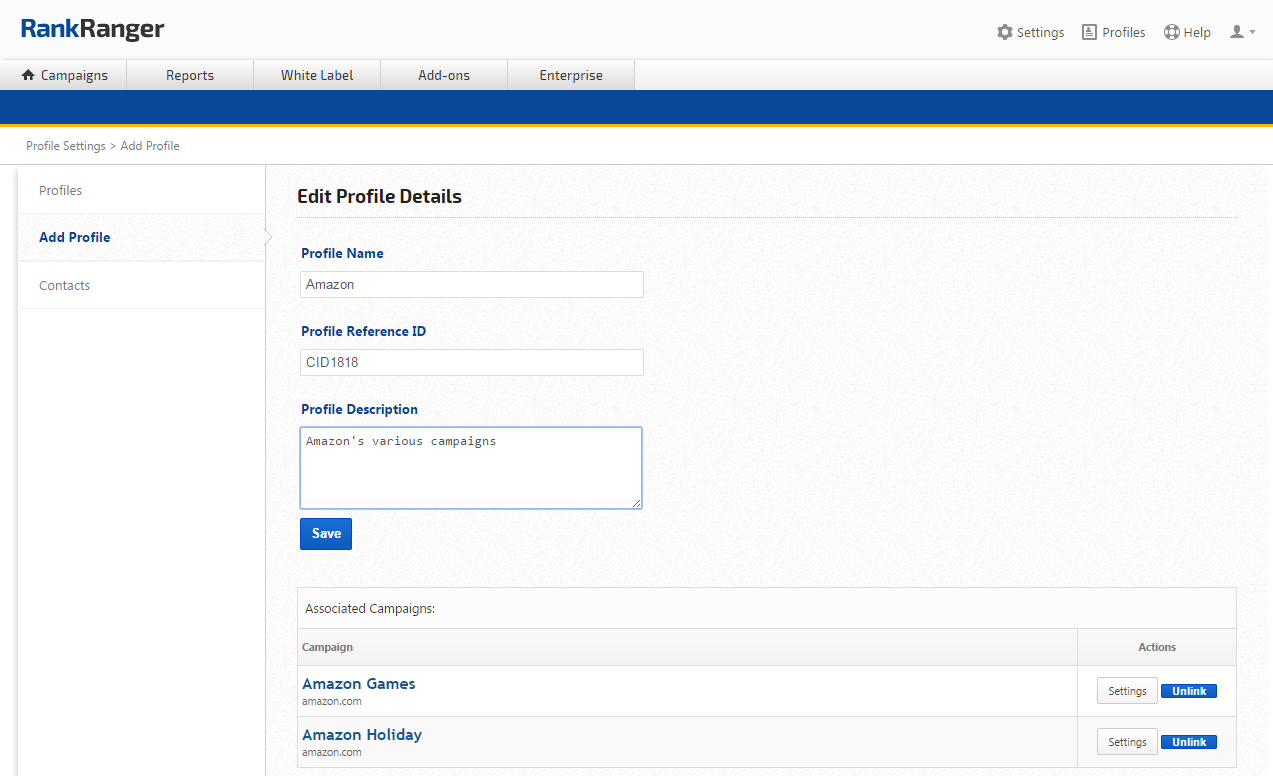Click the Actions column header
Viewport: 1273px width, 776px height.
1157,647
